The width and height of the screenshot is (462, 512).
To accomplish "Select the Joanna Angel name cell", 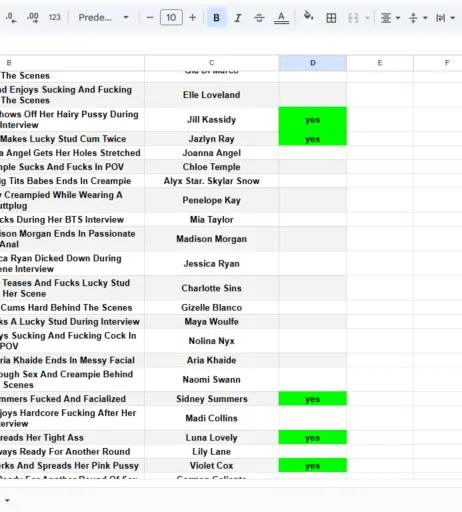I will click(212, 153).
